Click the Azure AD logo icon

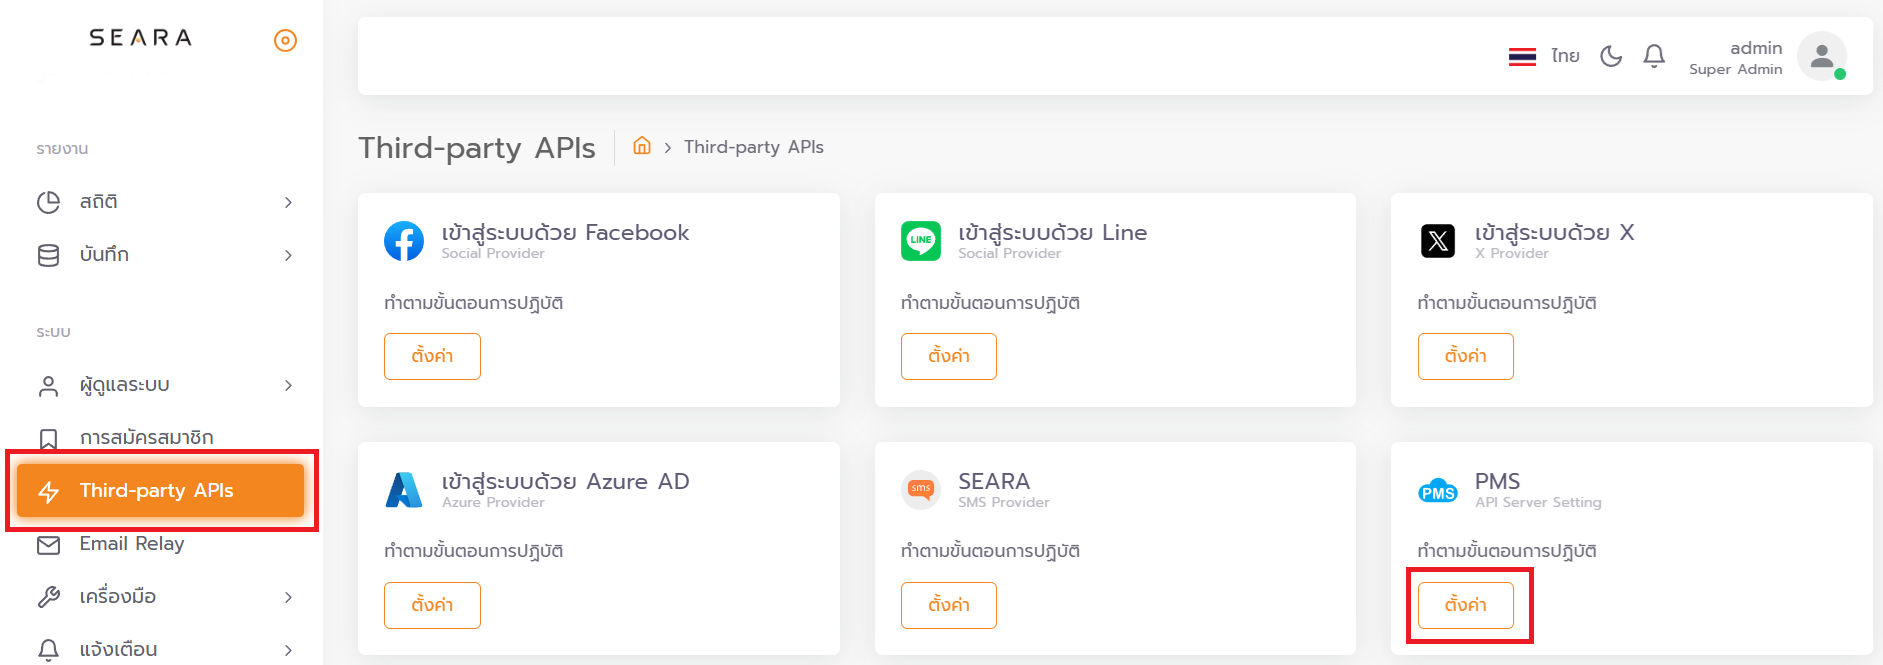pyautogui.click(x=404, y=490)
